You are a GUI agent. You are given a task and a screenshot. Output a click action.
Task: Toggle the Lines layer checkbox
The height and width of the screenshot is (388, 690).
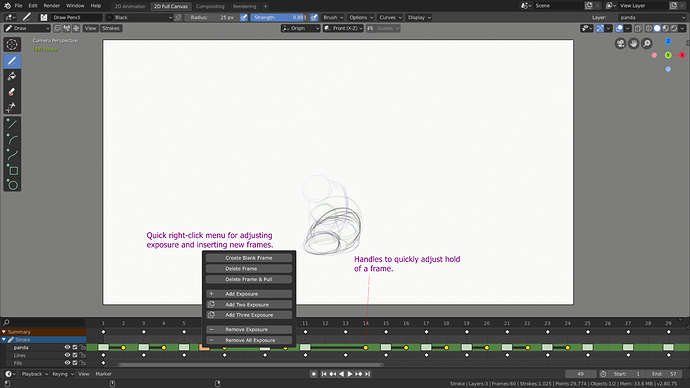click(75, 355)
